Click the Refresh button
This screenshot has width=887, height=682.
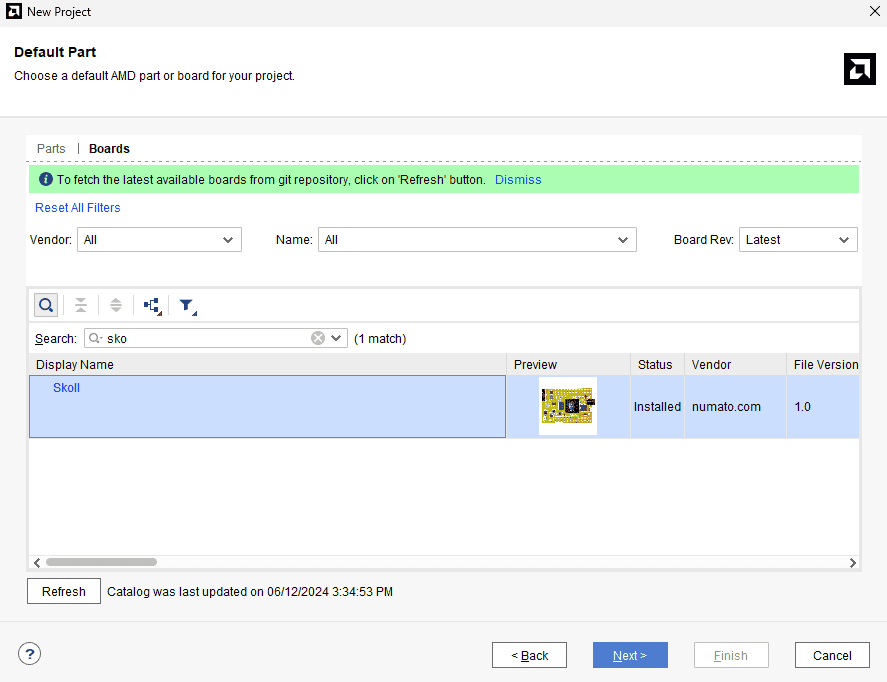click(x=64, y=591)
